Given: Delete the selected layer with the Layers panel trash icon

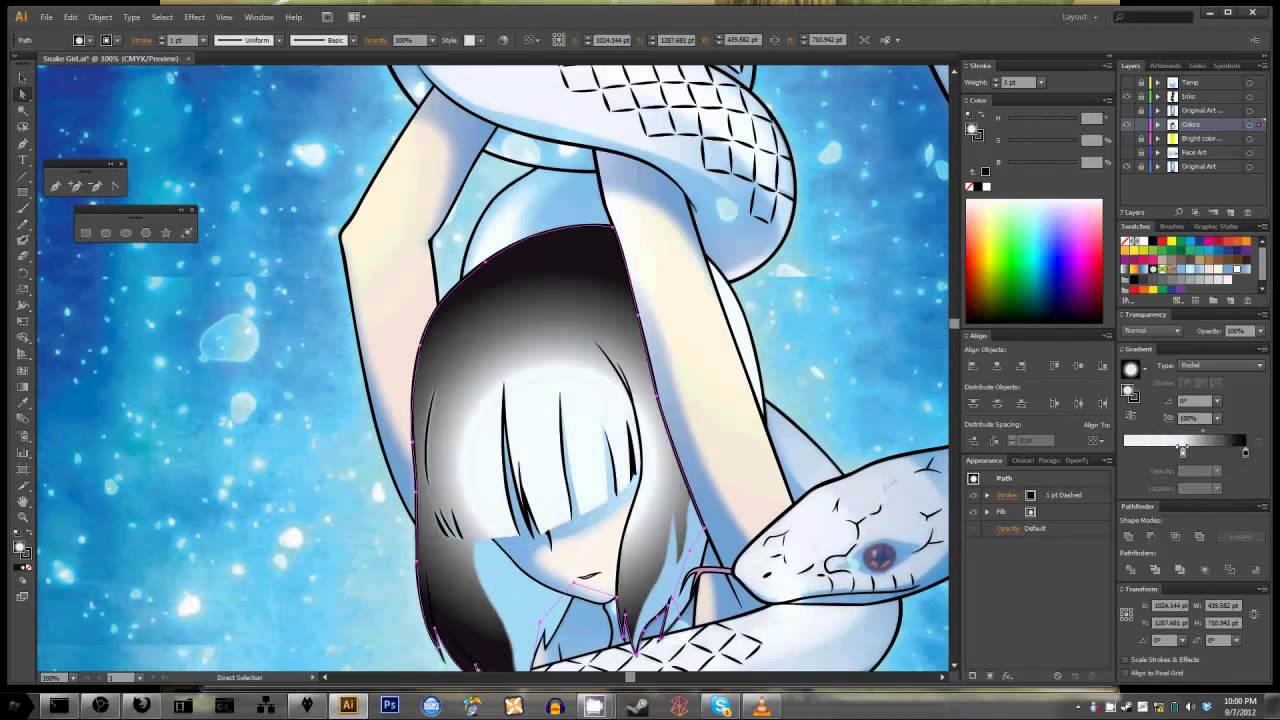Looking at the screenshot, I should (1246, 212).
